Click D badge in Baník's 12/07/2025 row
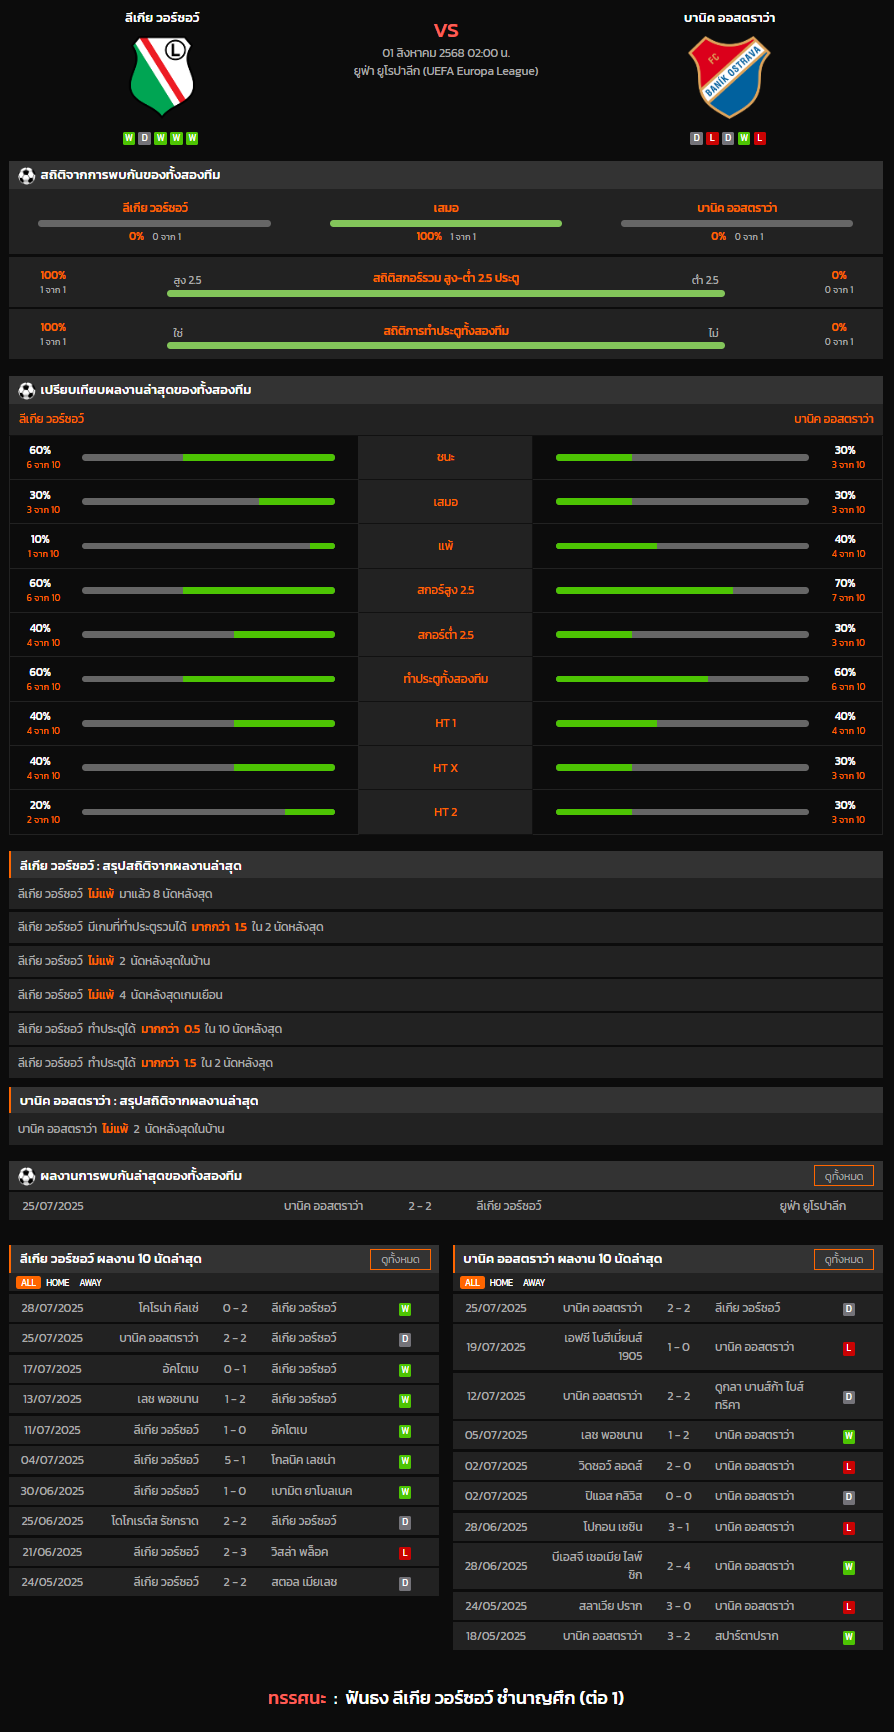 click(x=849, y=1397)
